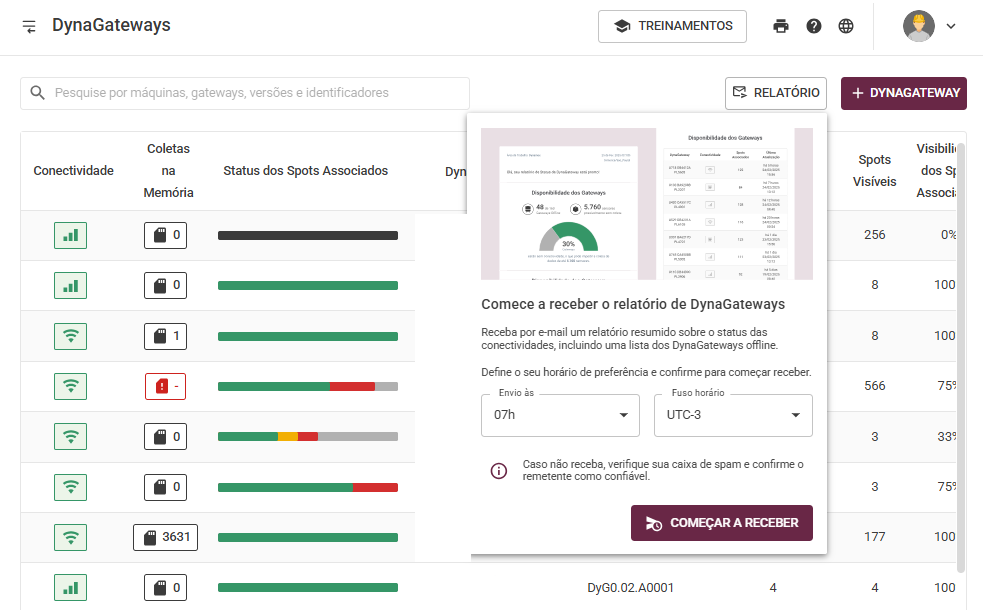Click the all-black spots status bar
Screen dimensions: 983x610
(x=308, y=236)
